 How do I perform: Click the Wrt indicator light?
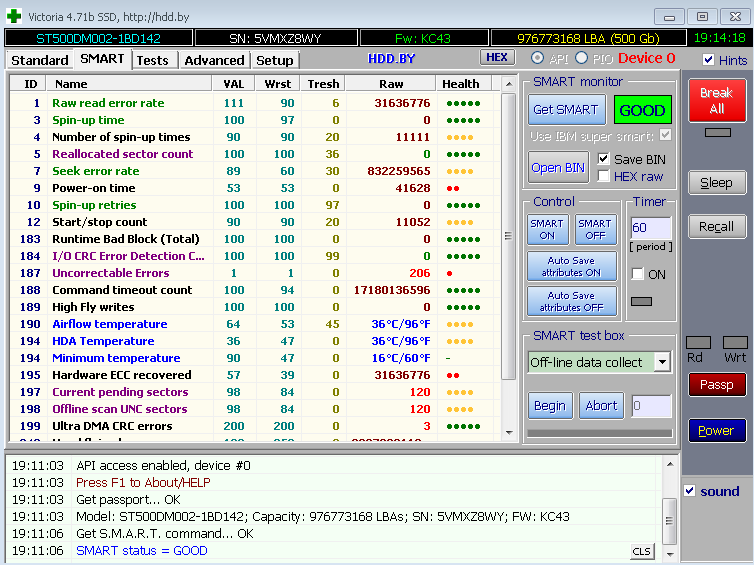click(735, 342)
